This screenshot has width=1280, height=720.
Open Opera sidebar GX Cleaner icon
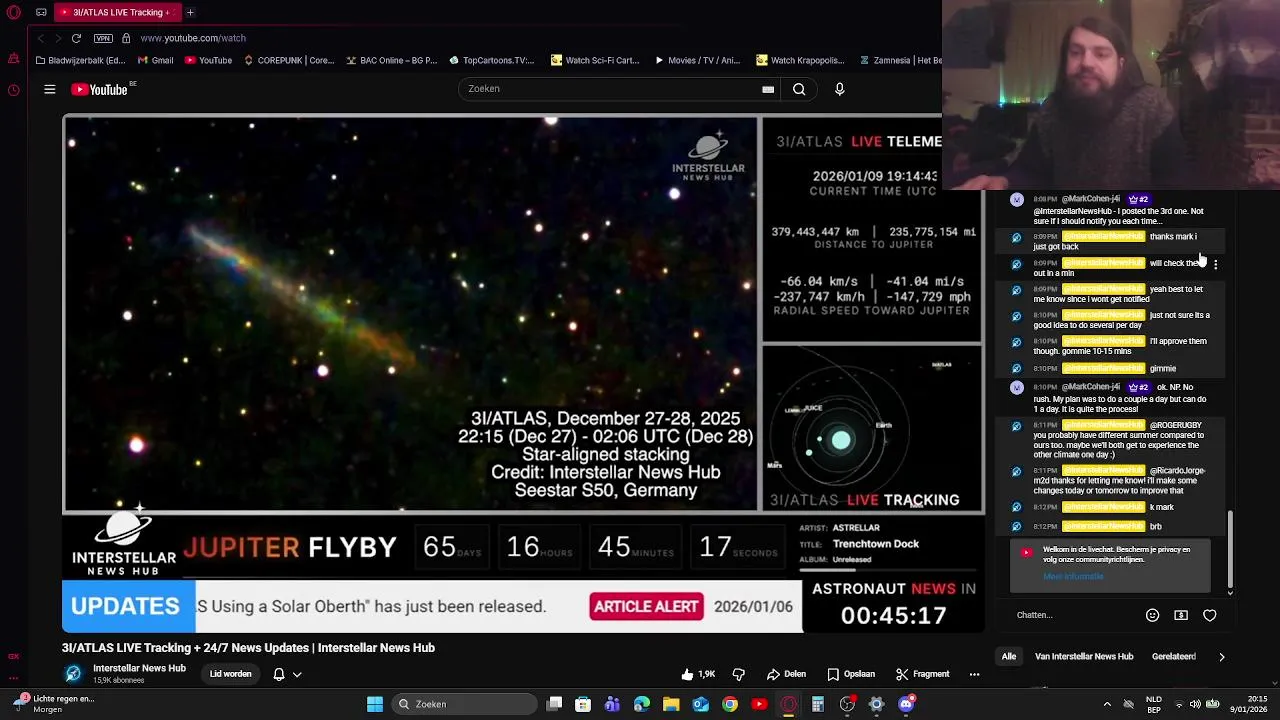tap(13, 59)
